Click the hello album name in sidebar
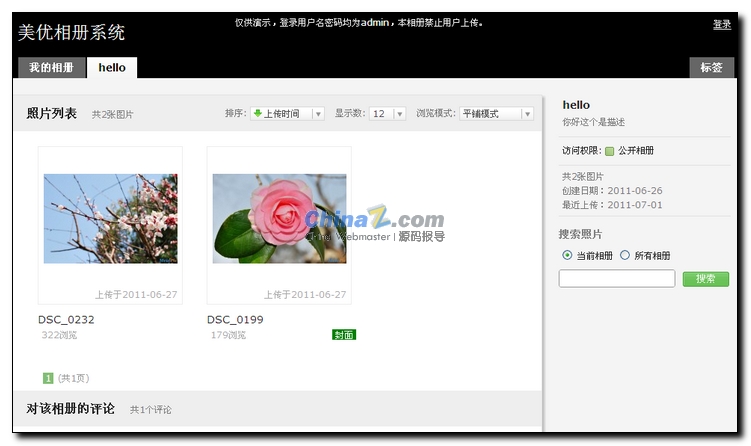The height and width of the screenshot is (446, 751). pos(576,105)
